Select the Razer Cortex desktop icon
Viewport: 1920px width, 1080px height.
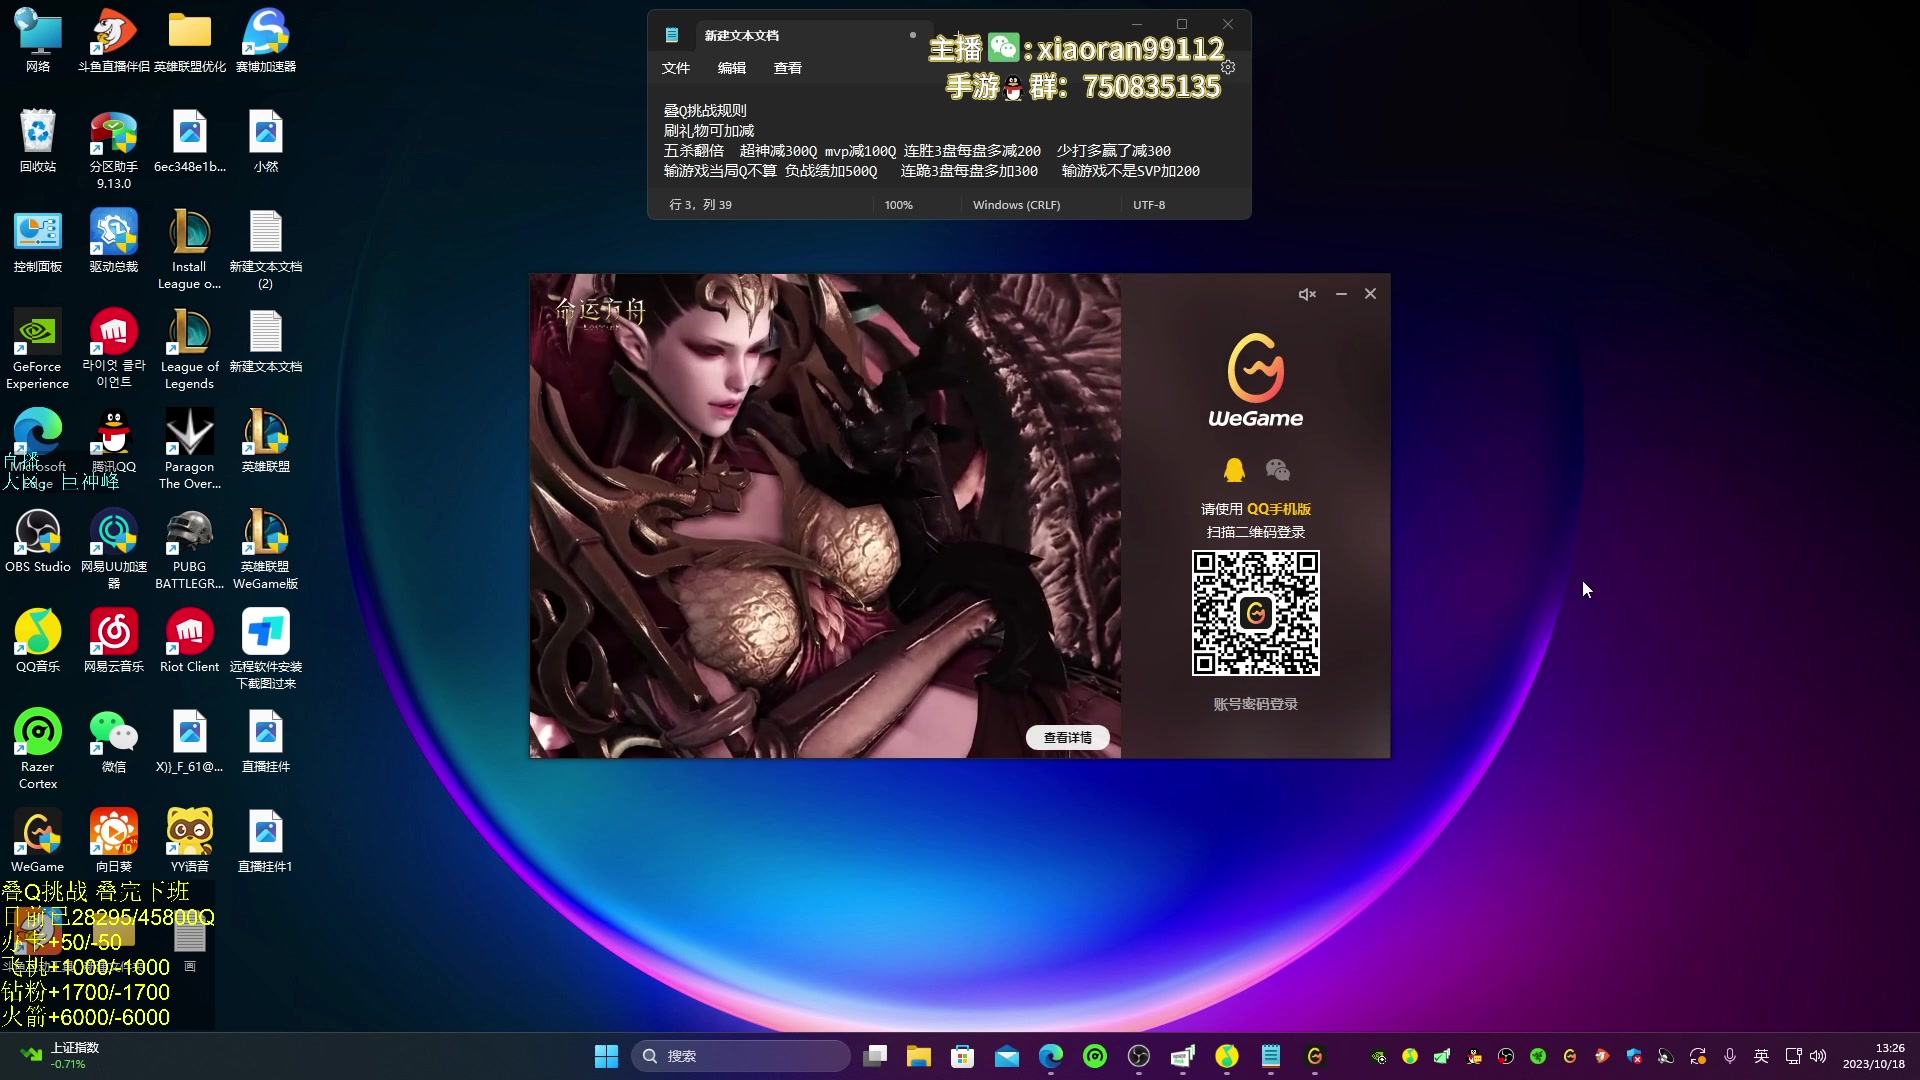pyautogui.click(x=38, y=749)
